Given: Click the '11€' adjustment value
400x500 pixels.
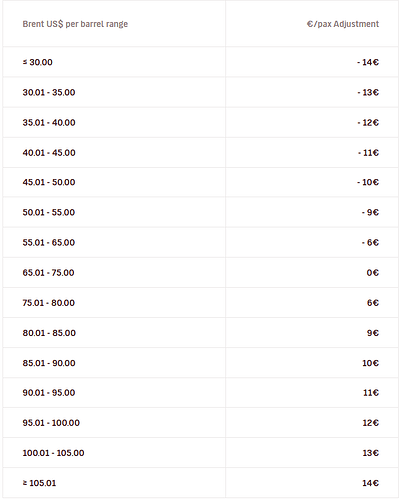Looking at the screenshot, I should (371, 393).
